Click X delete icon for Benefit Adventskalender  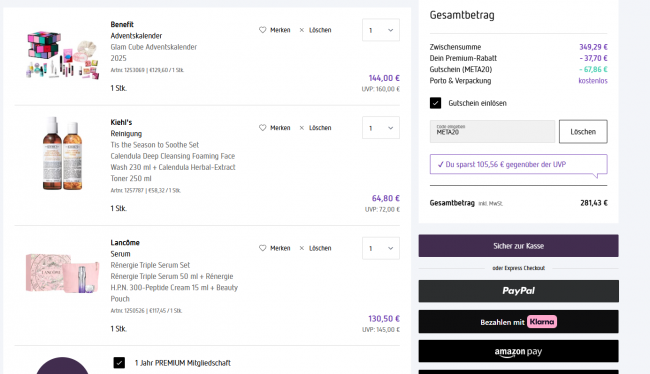(302, 30)
